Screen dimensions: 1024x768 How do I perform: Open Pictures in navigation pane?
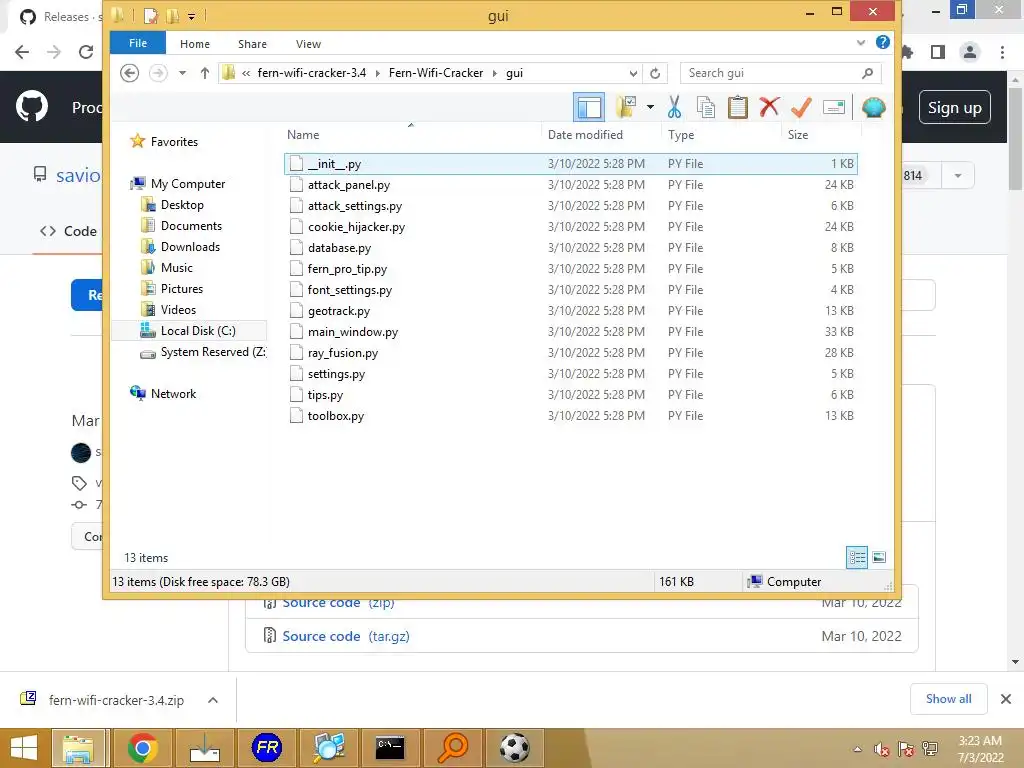(x=172, y=289)
